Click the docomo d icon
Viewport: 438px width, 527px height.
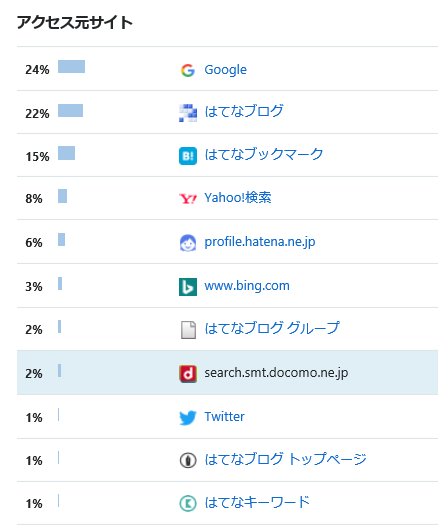[188, 374]
